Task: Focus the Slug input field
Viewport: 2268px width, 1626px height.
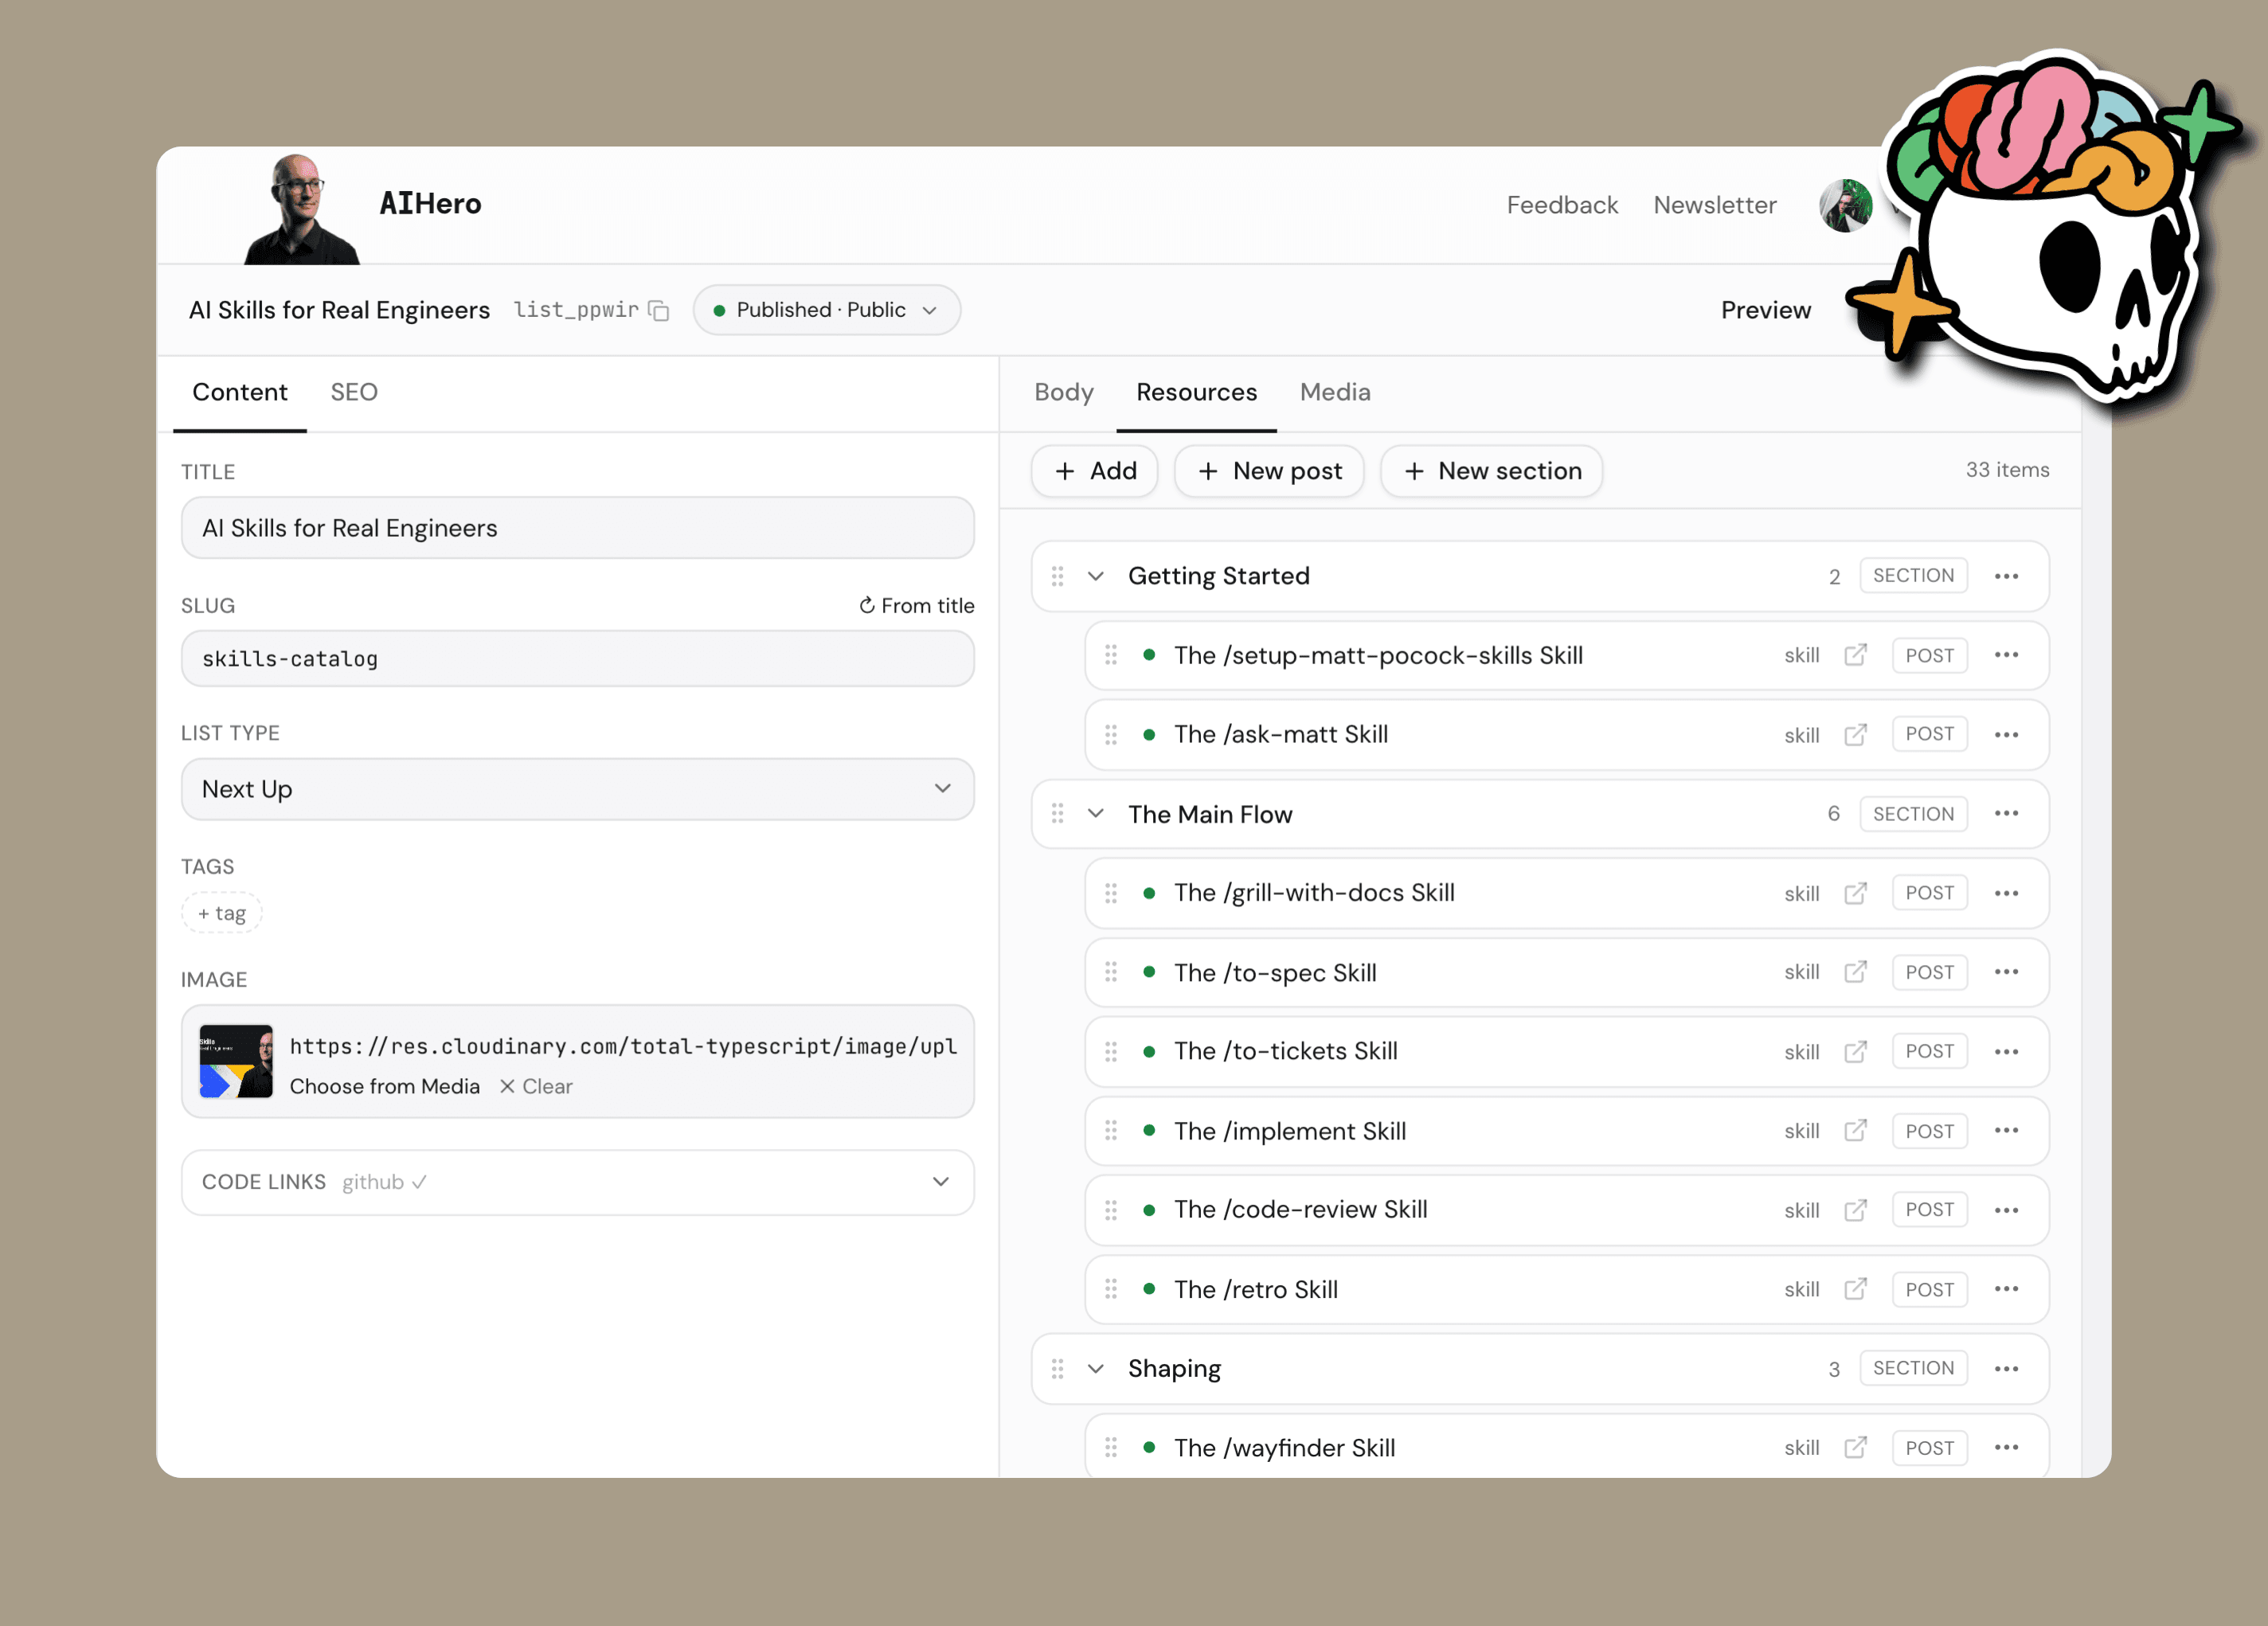Action: pyautogui.click(x=577, y=659)
